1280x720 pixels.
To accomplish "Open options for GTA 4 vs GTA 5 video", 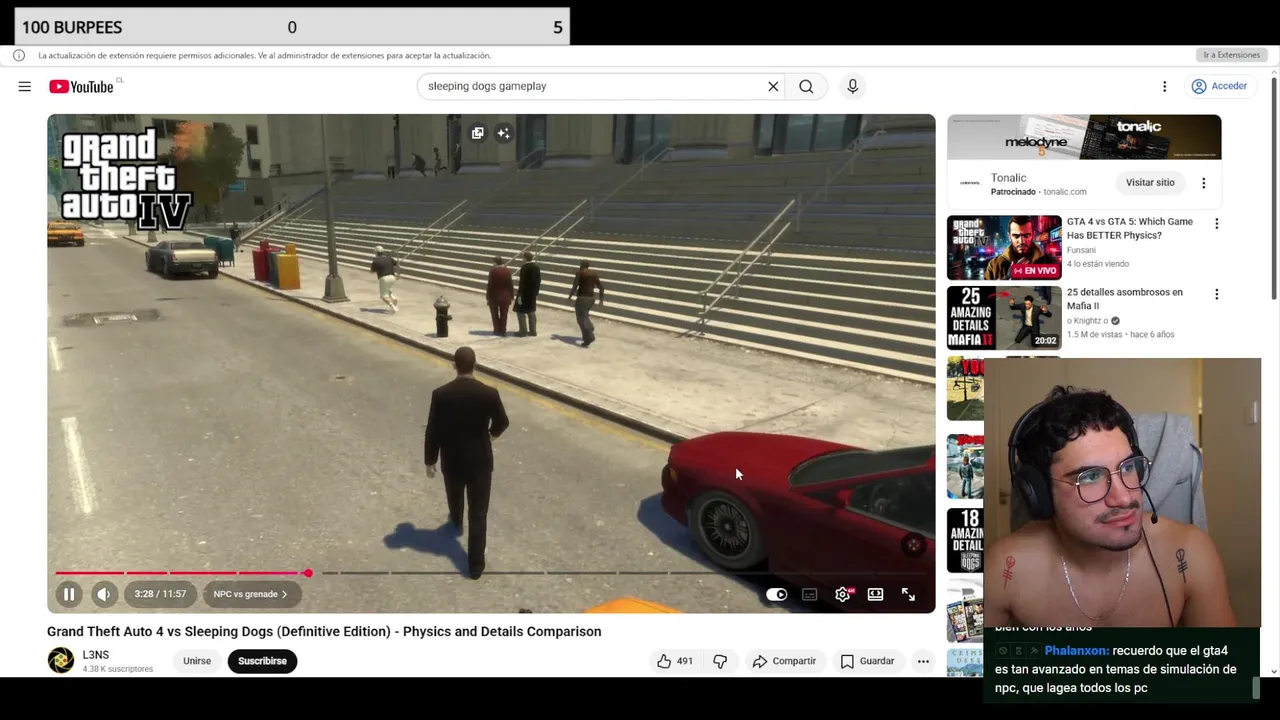I will (1216, 223).
